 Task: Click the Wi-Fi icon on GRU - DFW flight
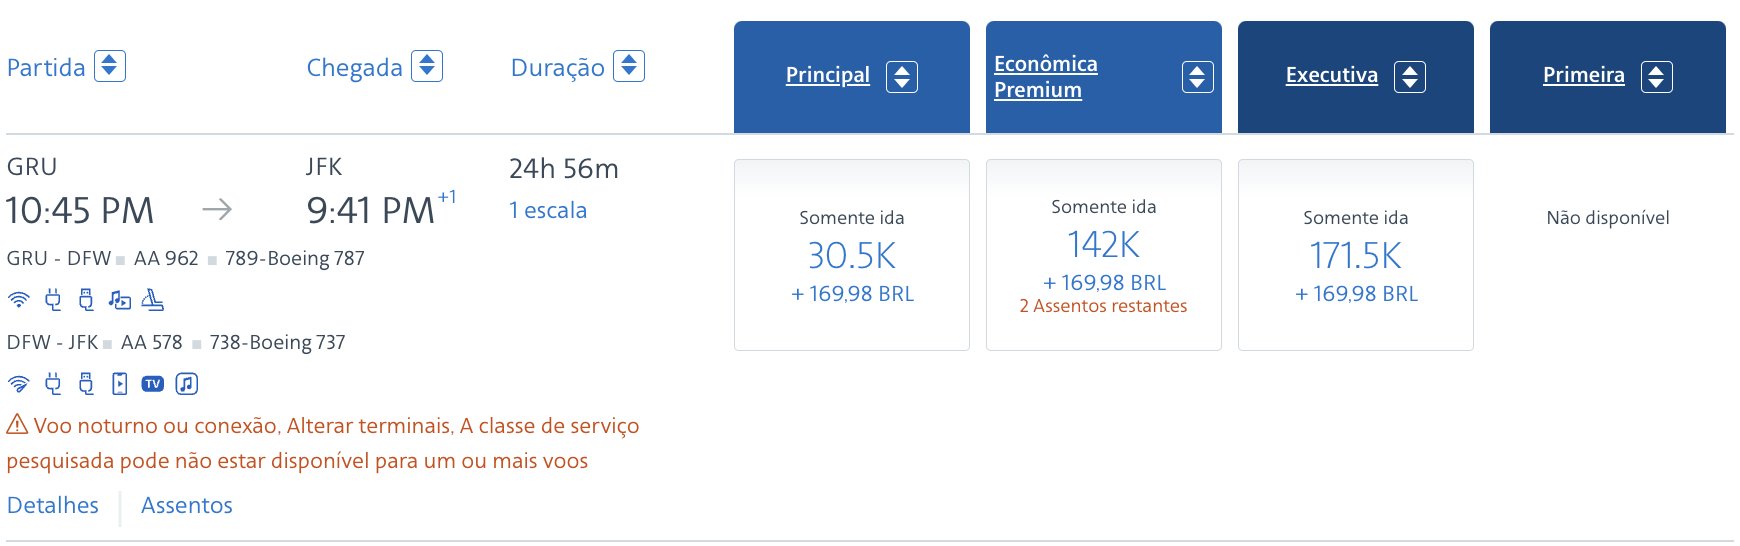pyautogui.click(x=19, y=299)
